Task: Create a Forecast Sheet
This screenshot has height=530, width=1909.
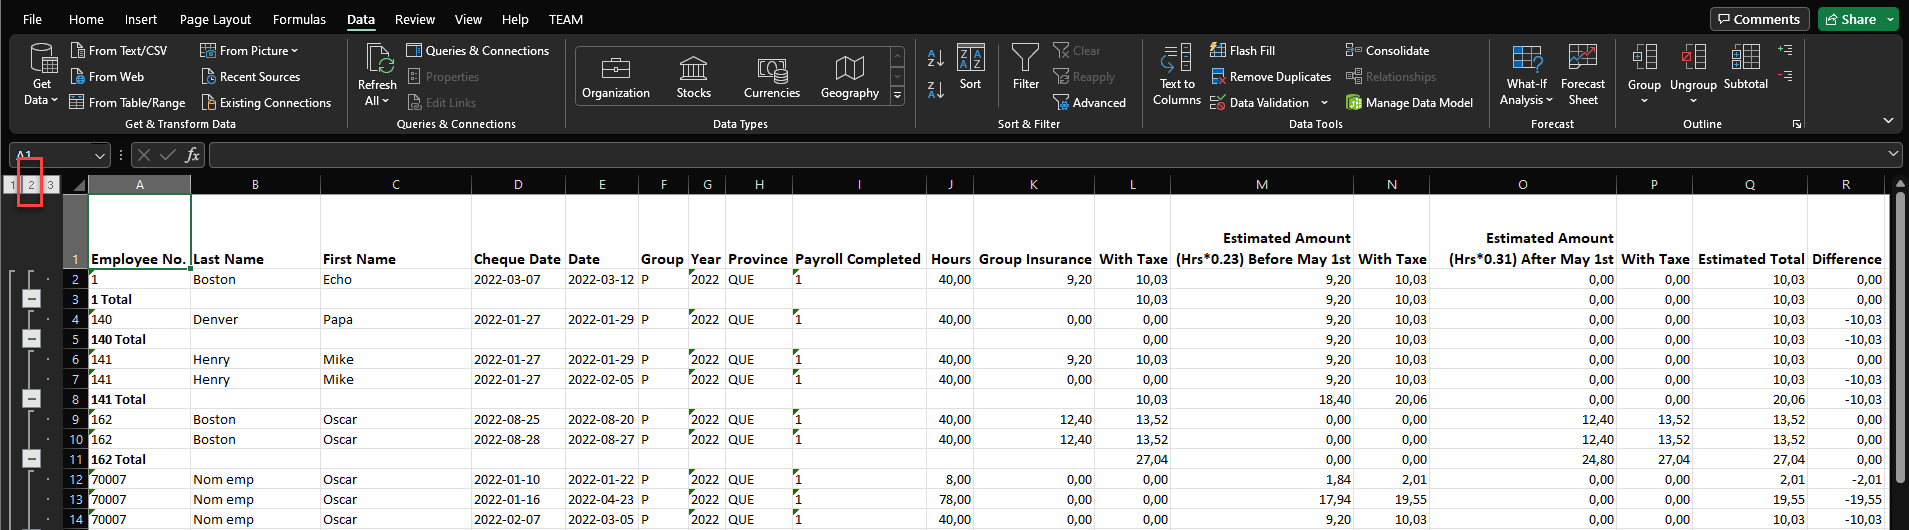Action: [x=1583, y=74]
